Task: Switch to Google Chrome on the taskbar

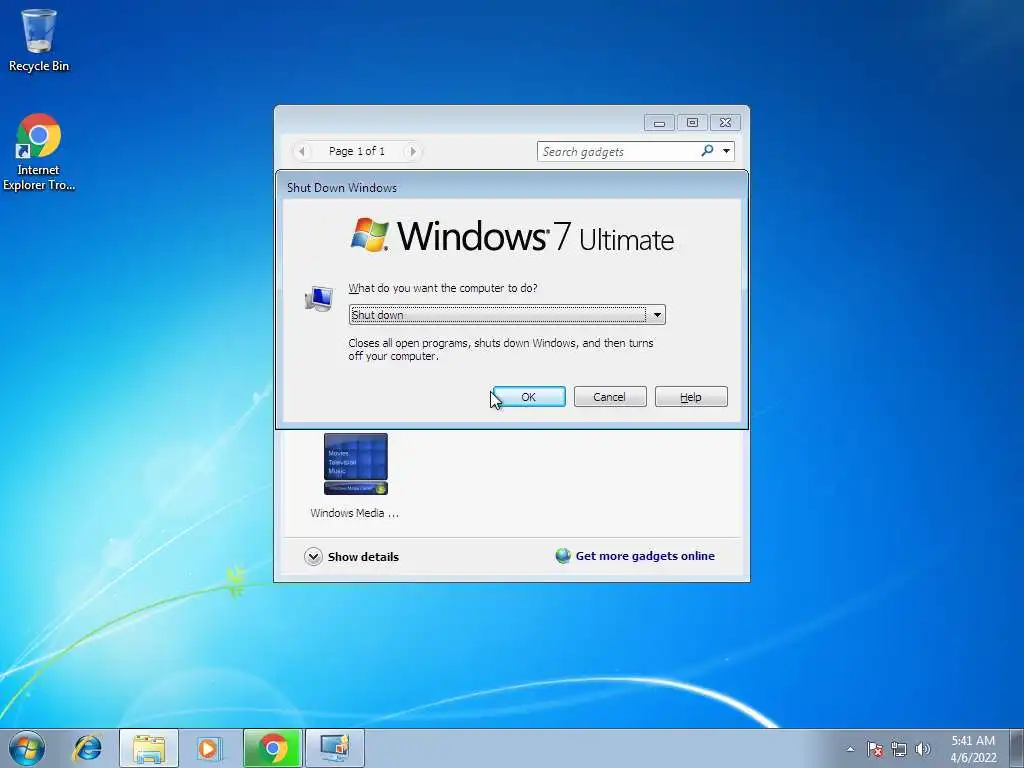Action: (273, 748)
